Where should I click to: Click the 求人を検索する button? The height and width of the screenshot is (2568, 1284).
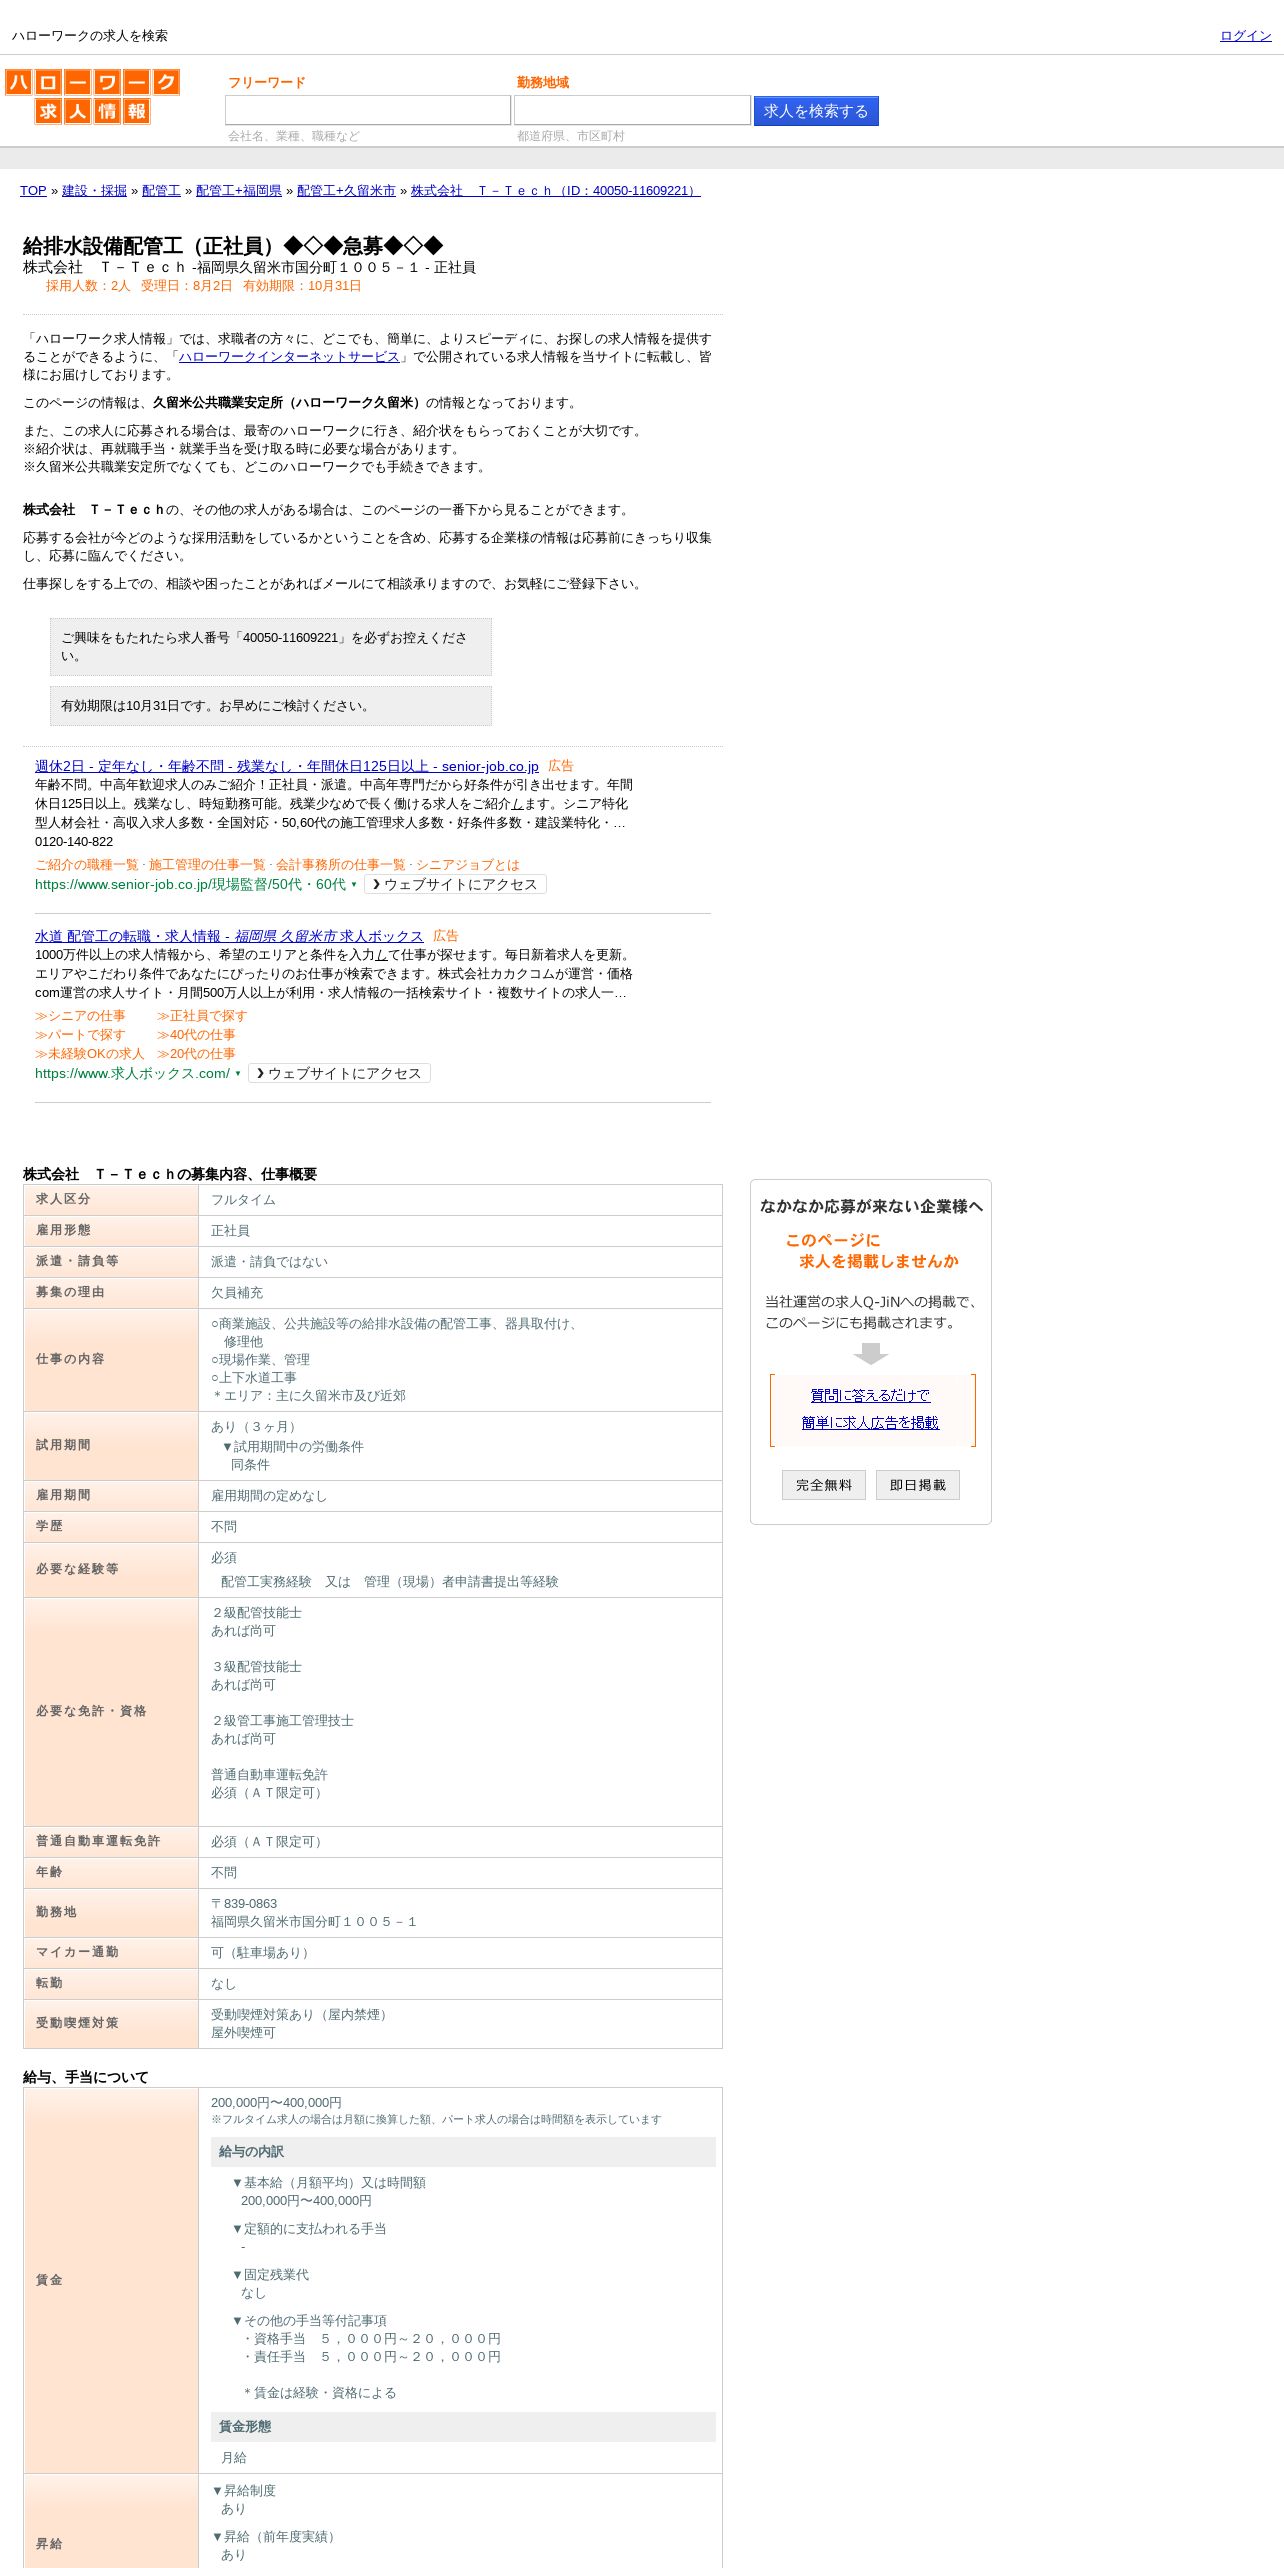816,111
